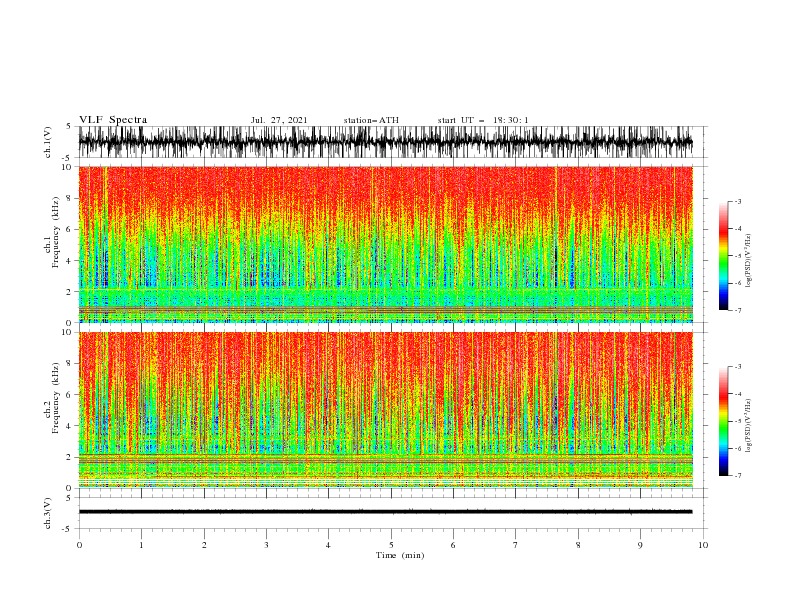The image size is (792, 612).
Task: Click the '-3' tick on lower colorbar
Action: (737, 367)
